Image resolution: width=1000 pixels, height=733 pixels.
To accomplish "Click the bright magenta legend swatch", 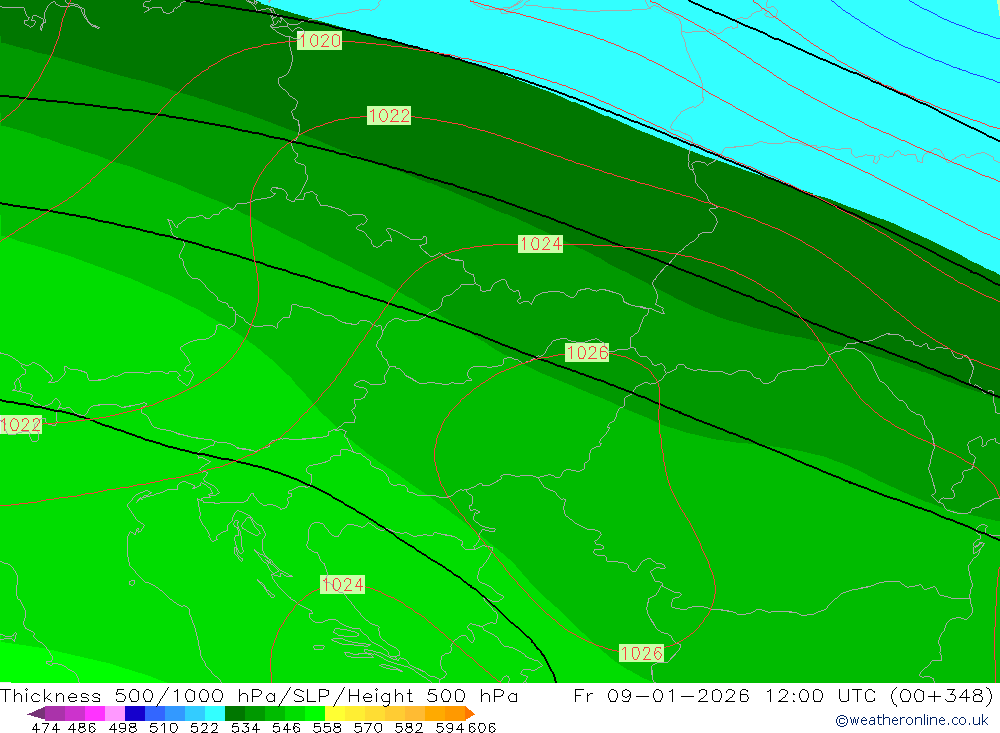I will 94,713.
